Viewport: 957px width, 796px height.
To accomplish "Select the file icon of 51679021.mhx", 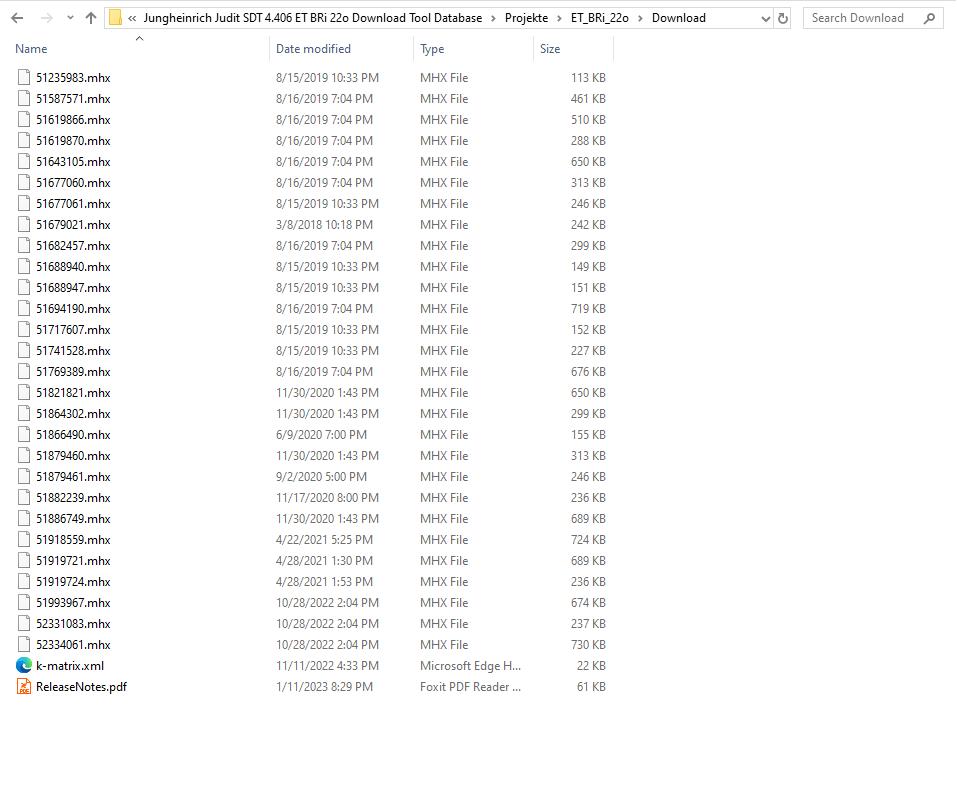I will tap(24, 224).
